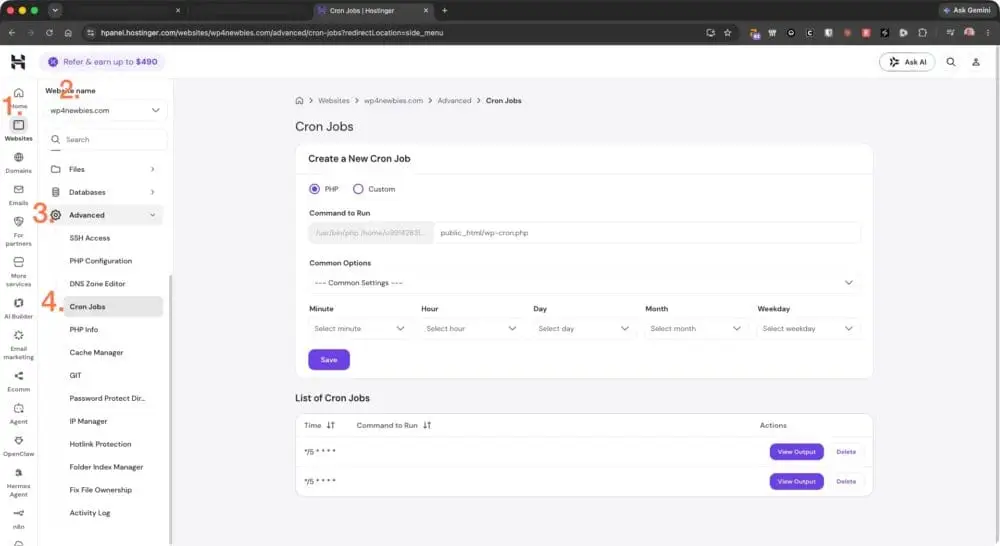Click the Websites breadcrumb link
Viewport: 1000px width, 546px height.
pyautogui.click(x=334, y=101)
